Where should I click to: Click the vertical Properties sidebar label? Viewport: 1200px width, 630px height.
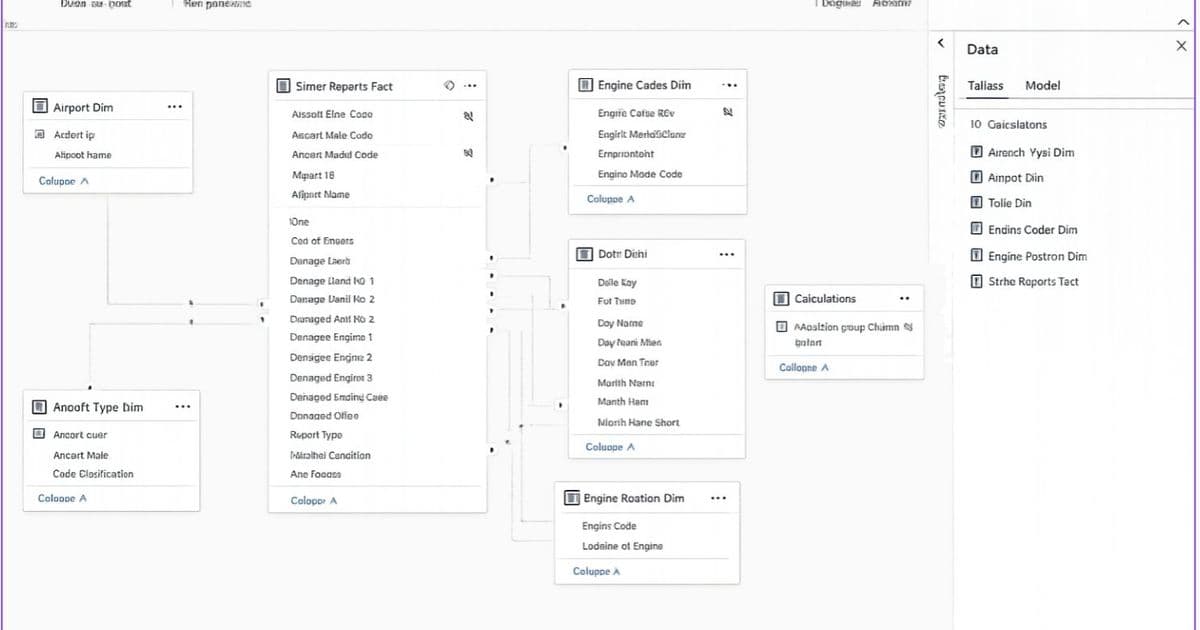coord(940,110)
